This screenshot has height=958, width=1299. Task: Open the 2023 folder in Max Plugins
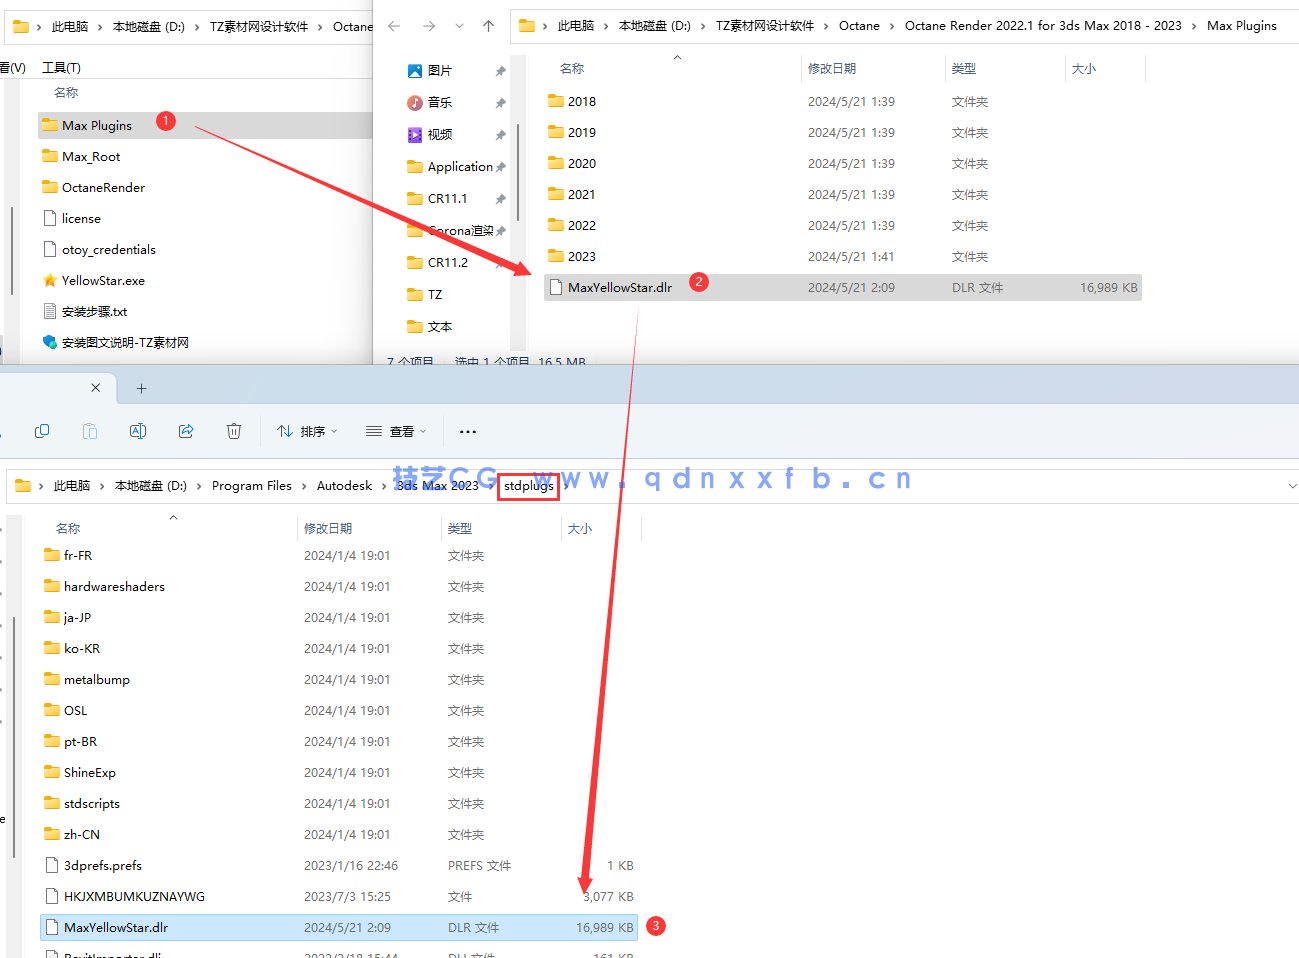(x=581, y=257)
